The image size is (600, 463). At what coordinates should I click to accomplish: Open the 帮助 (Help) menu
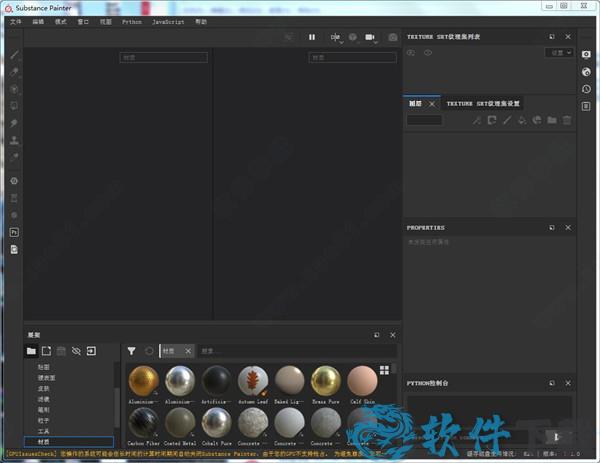pyautogui.click(x=201, y=22)
